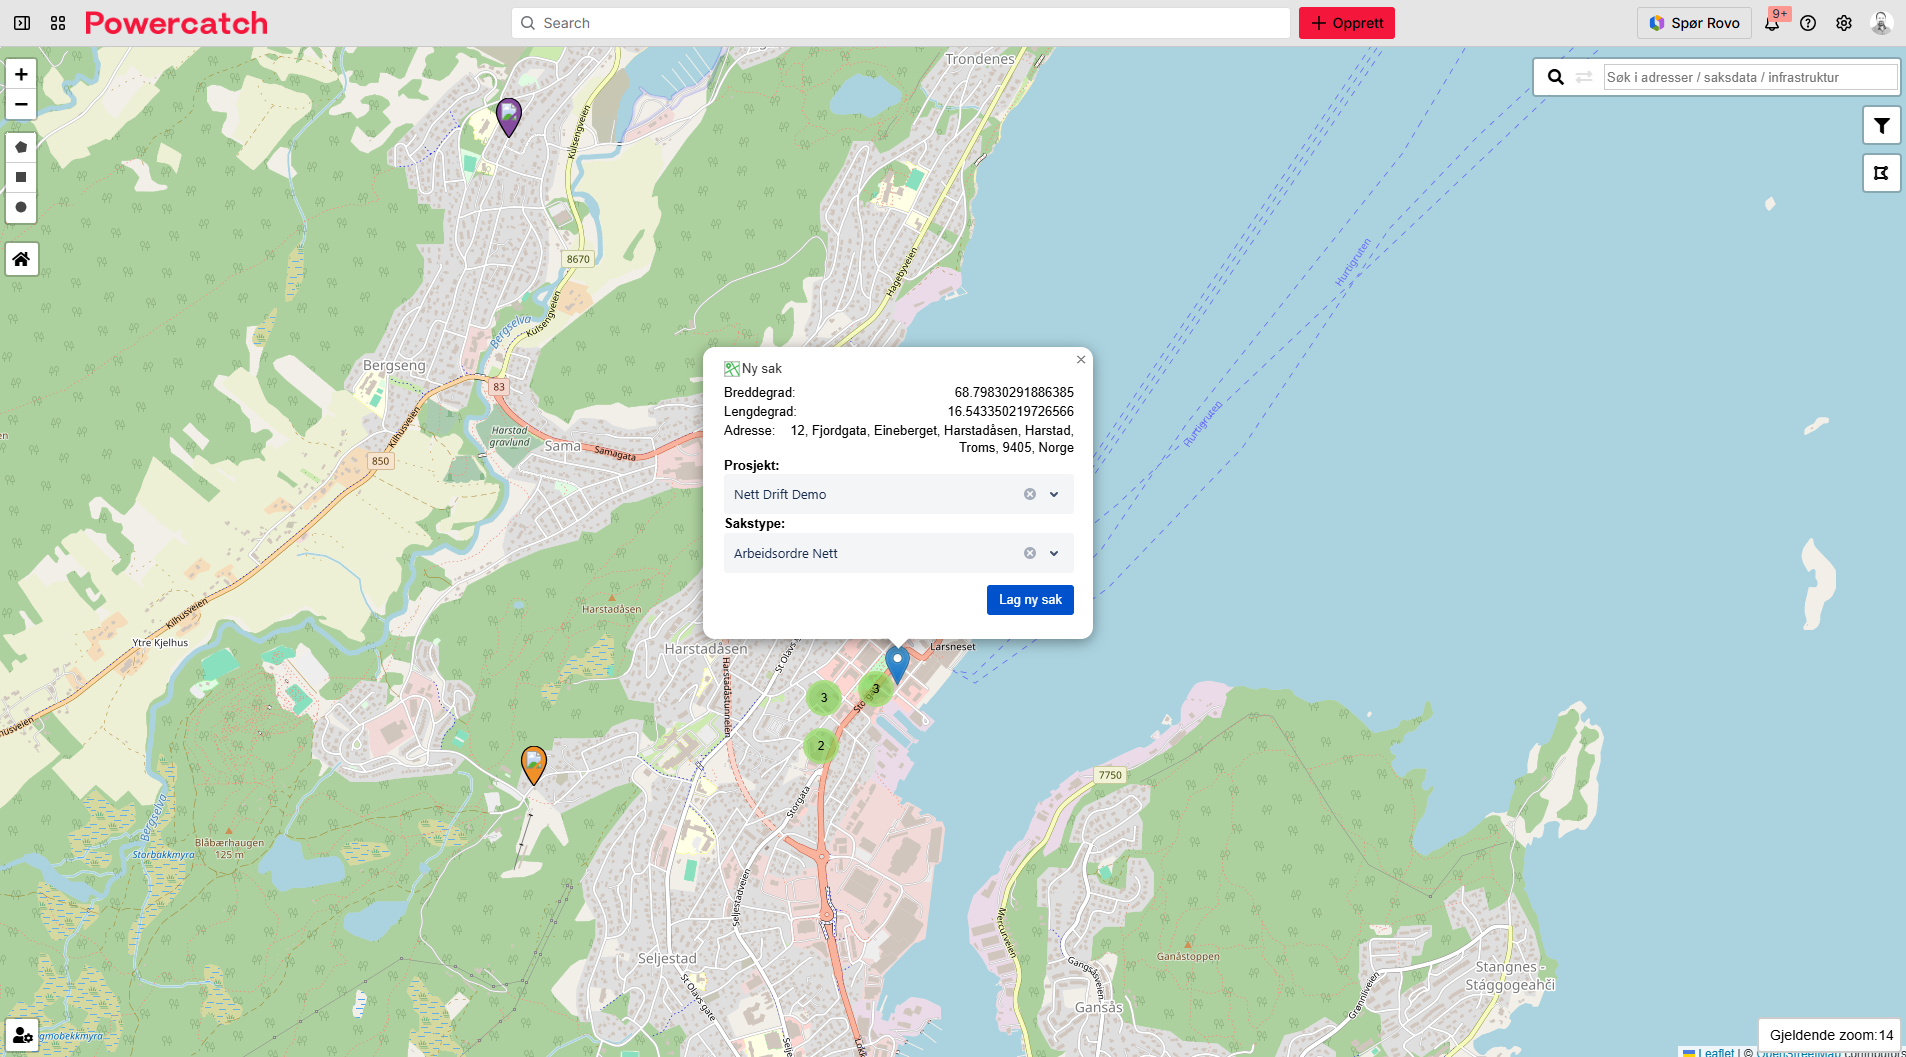
Task: Open the notifications bell
Action: [x=1772, y=23]
